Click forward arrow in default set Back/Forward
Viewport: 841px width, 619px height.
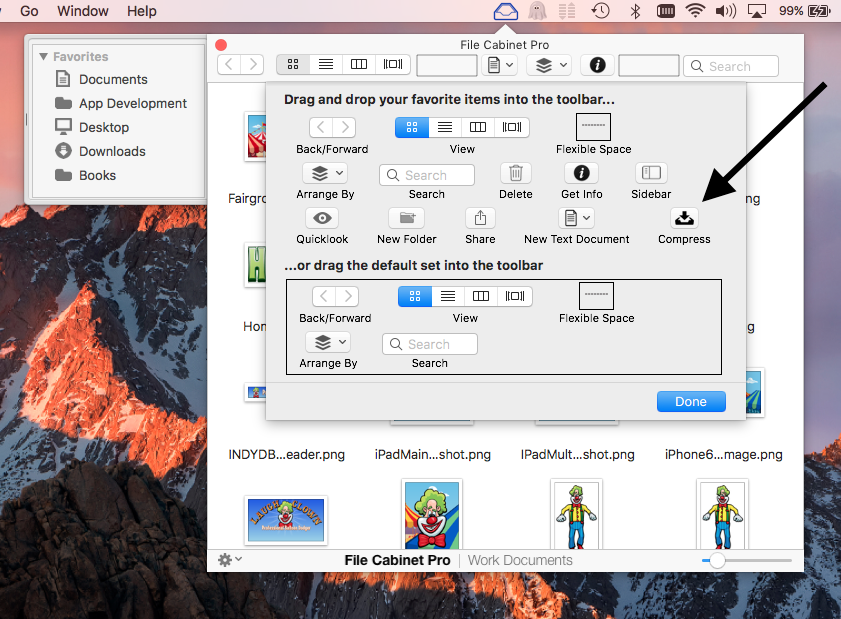348,296
